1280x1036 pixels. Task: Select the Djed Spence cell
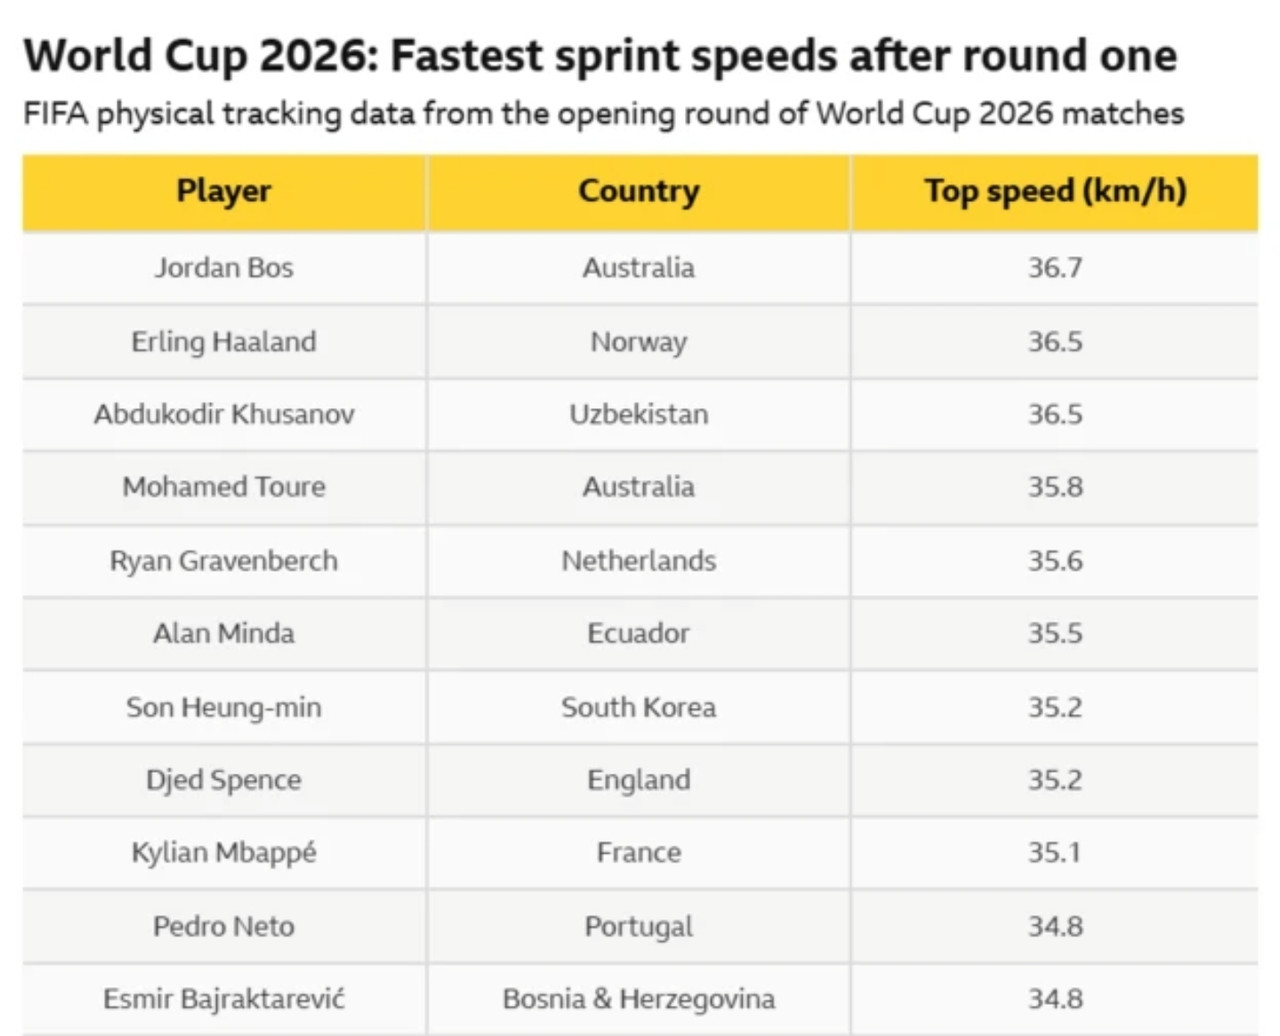(x=224, y=780)
